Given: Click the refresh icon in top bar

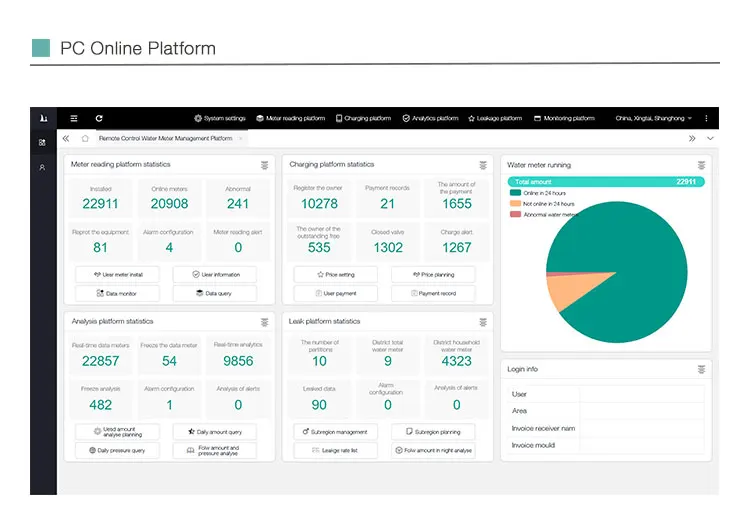Looking at the screenshot, I should (100, 118).
